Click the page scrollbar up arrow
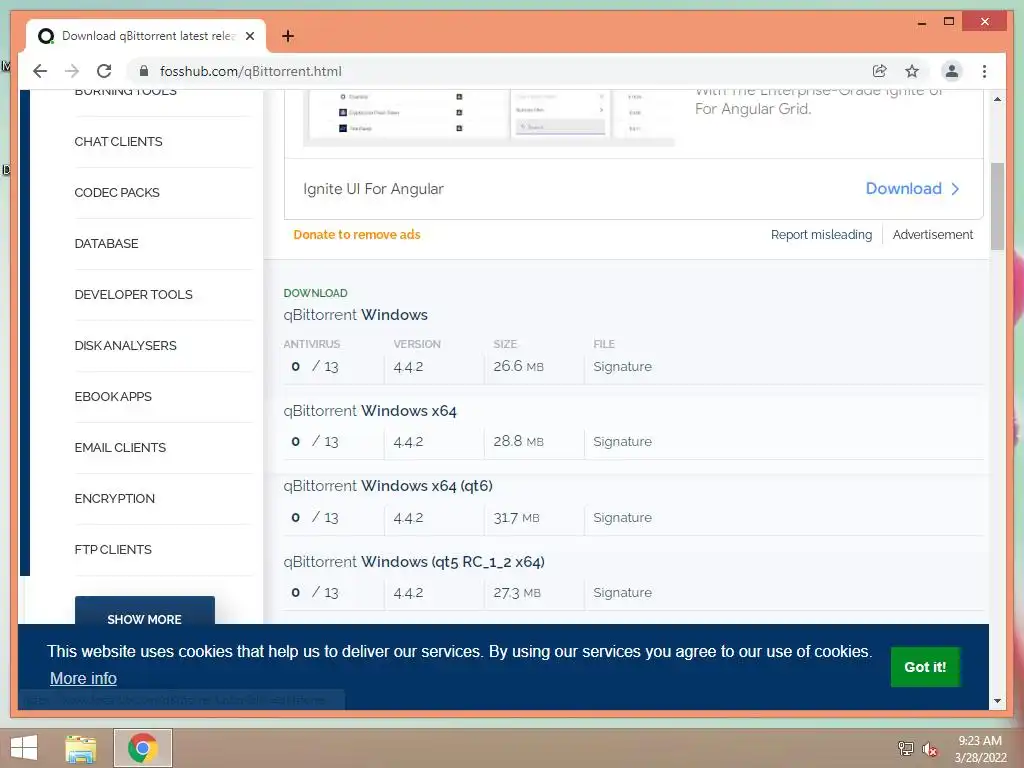 pos(997,99)
